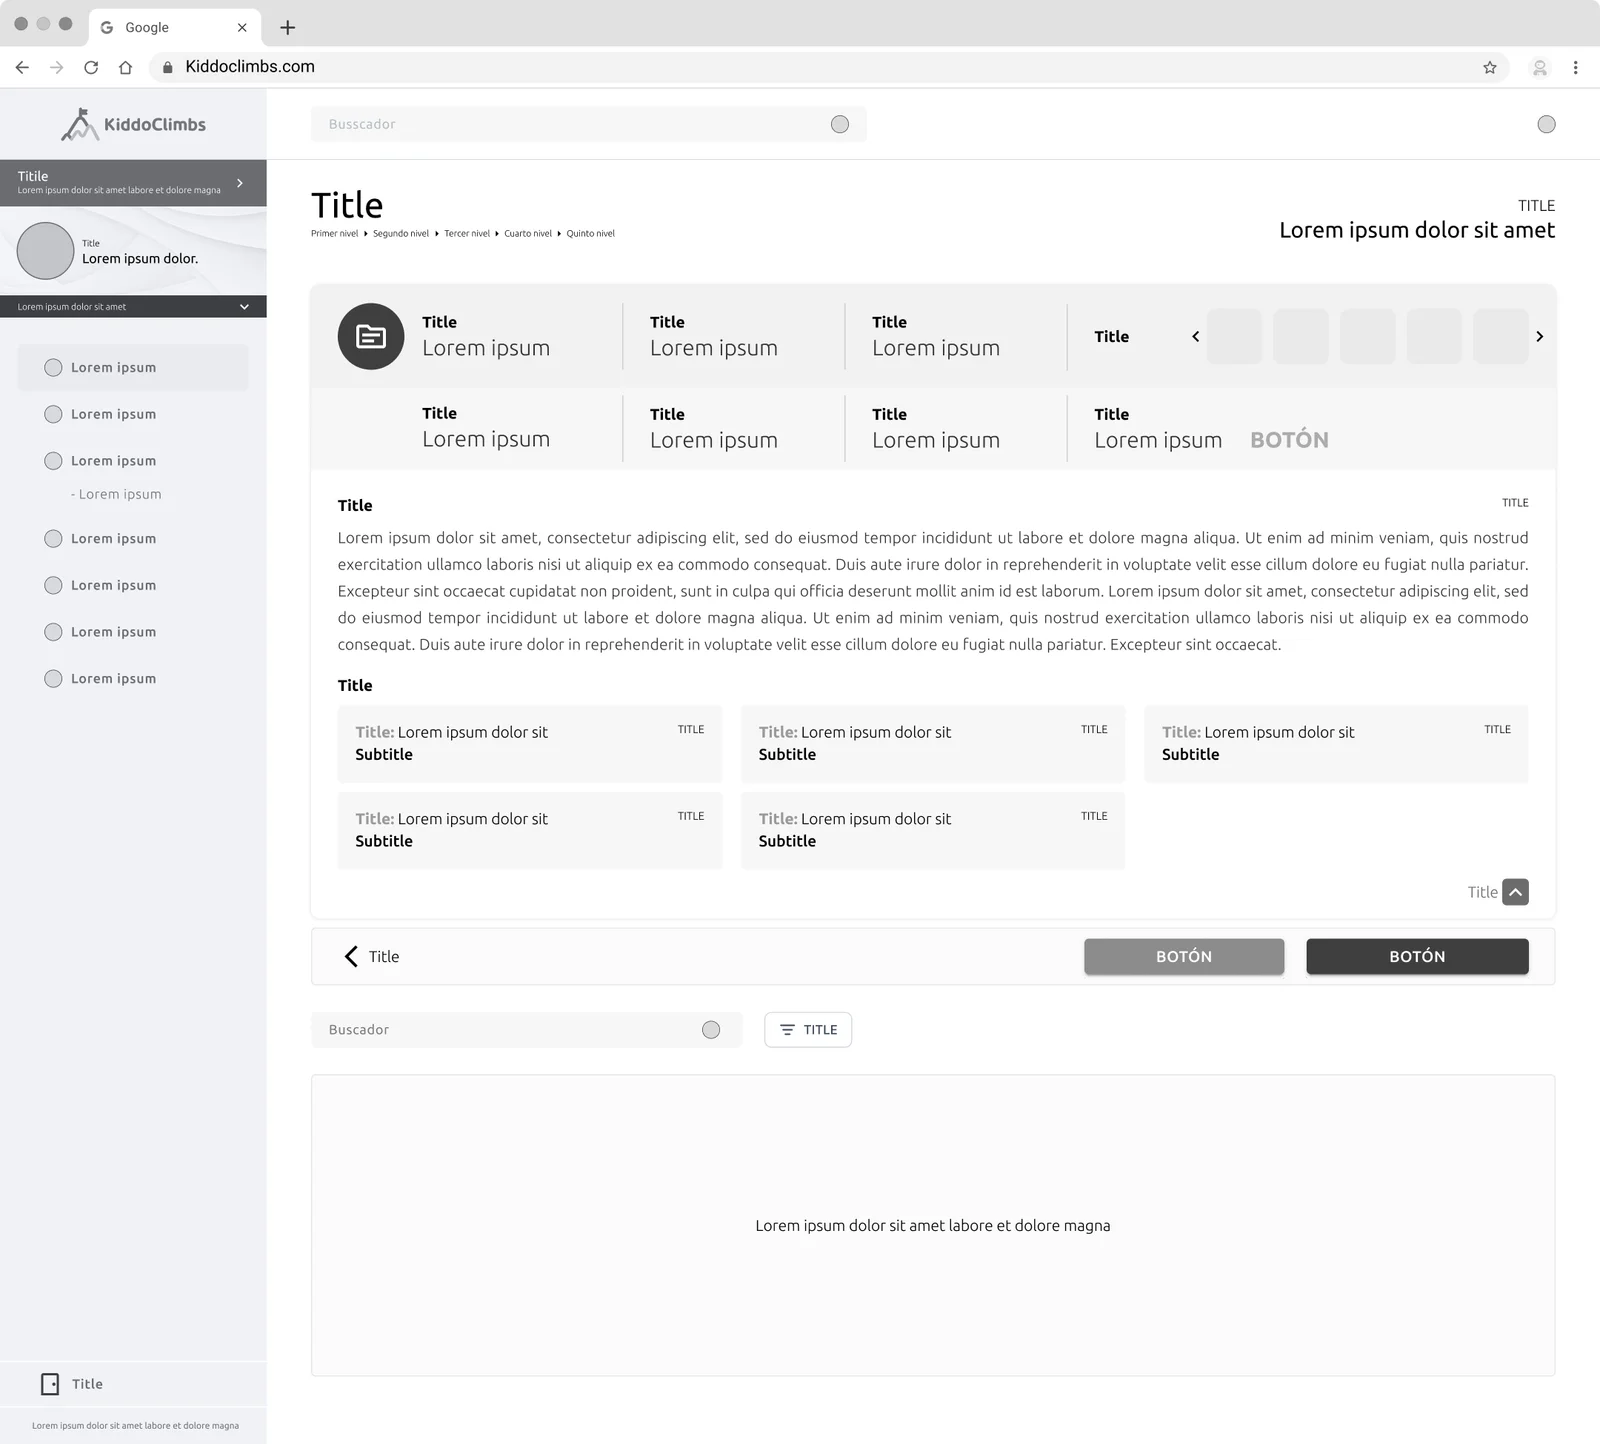Open the Segundo nivel breadcrumb
The image size is (1600, 1444).
[400, 234]
